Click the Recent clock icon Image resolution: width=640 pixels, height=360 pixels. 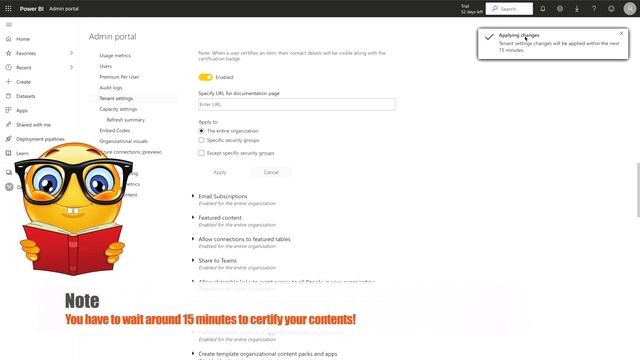9,67
